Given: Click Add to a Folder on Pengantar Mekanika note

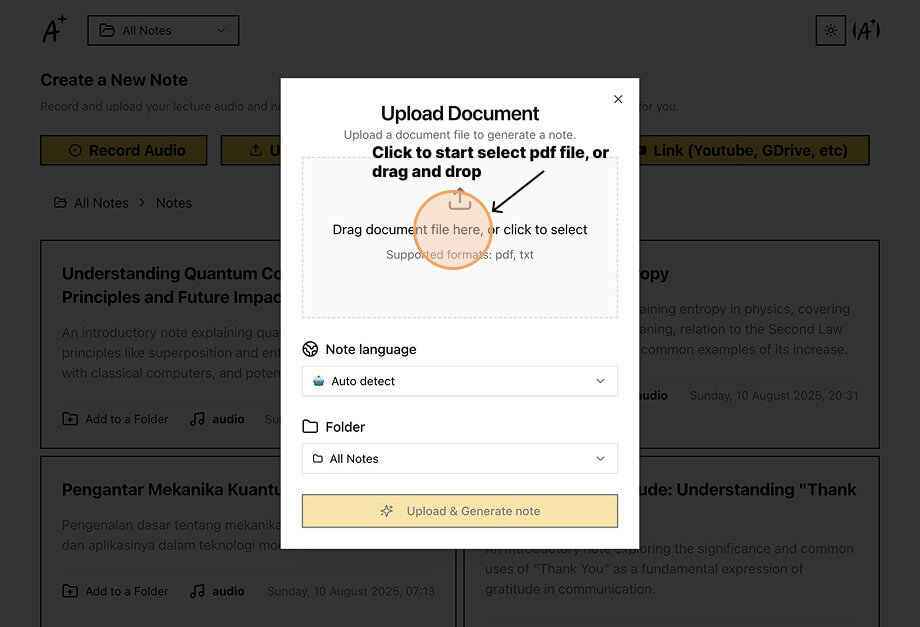Looking at the screenshot, I should (x=116, y=591).
